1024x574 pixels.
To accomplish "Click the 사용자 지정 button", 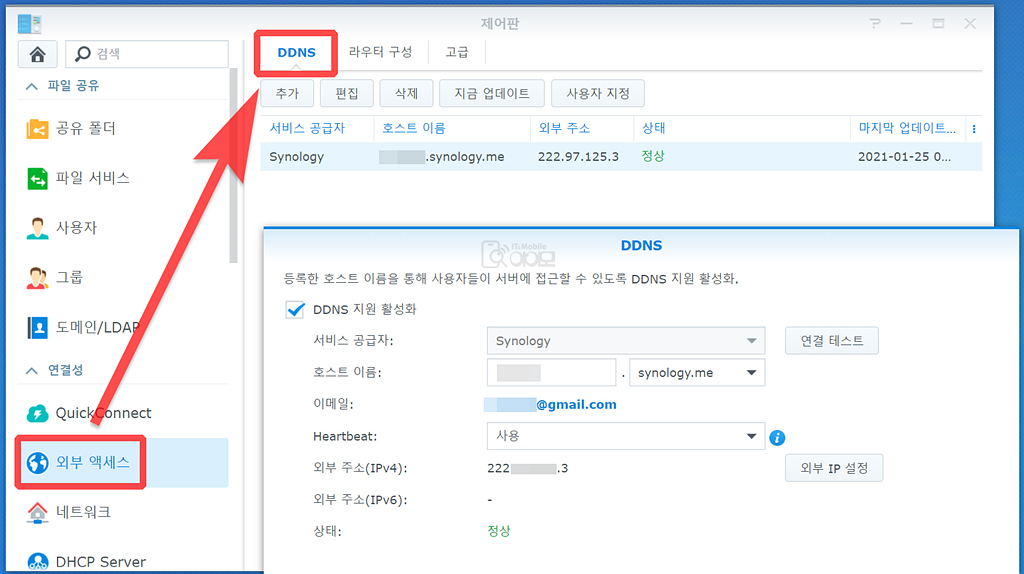I will click(598, 93).
